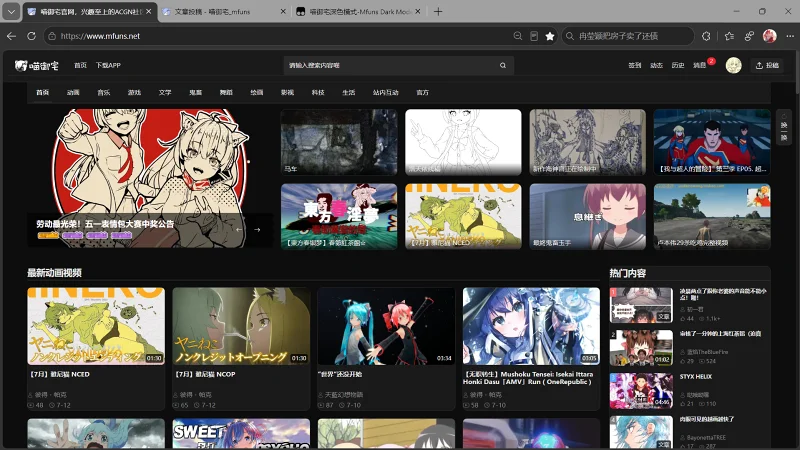Viewport: 800px width, 450px height.
Task: Click the browser sidebar search box
Action: tap(628, 36)
